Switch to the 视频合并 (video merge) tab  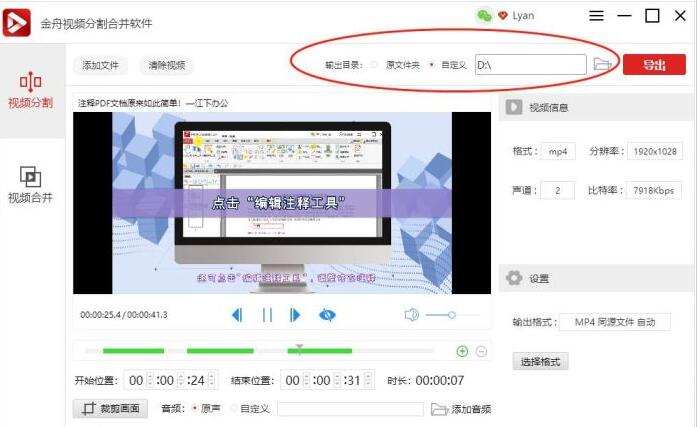coord(30,184)
